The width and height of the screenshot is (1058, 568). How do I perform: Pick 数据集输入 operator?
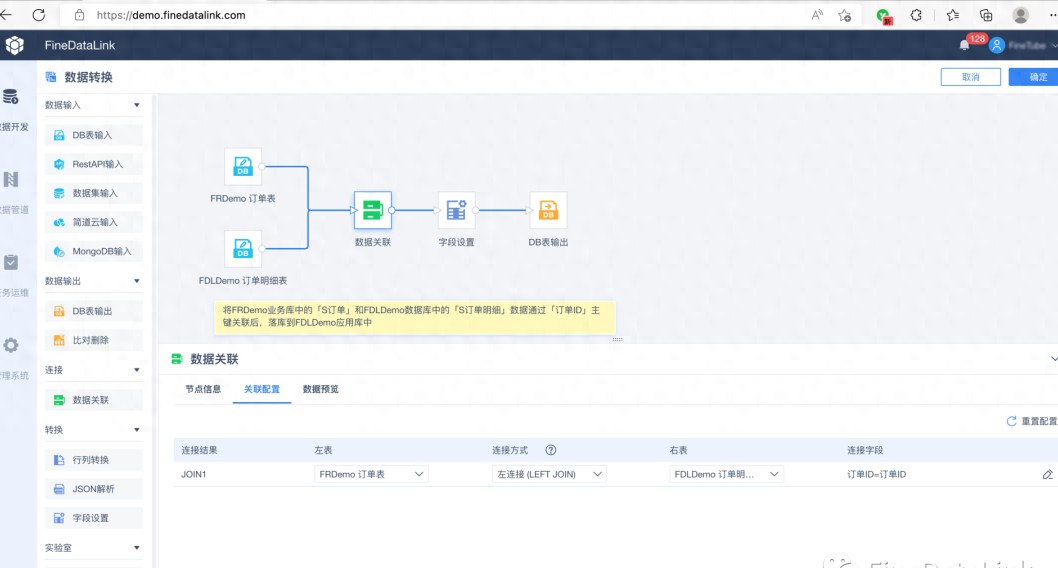94,193
